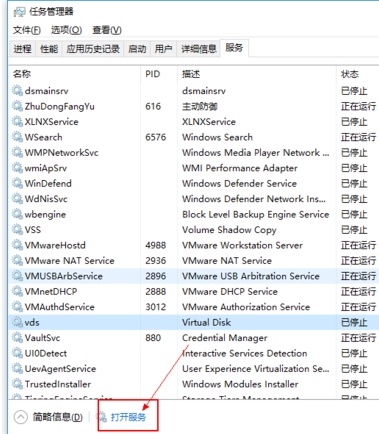The width and height of the screenshot is (379, 434).
Task: Open the 查看(V) menu
Action: tap(107, 30)
